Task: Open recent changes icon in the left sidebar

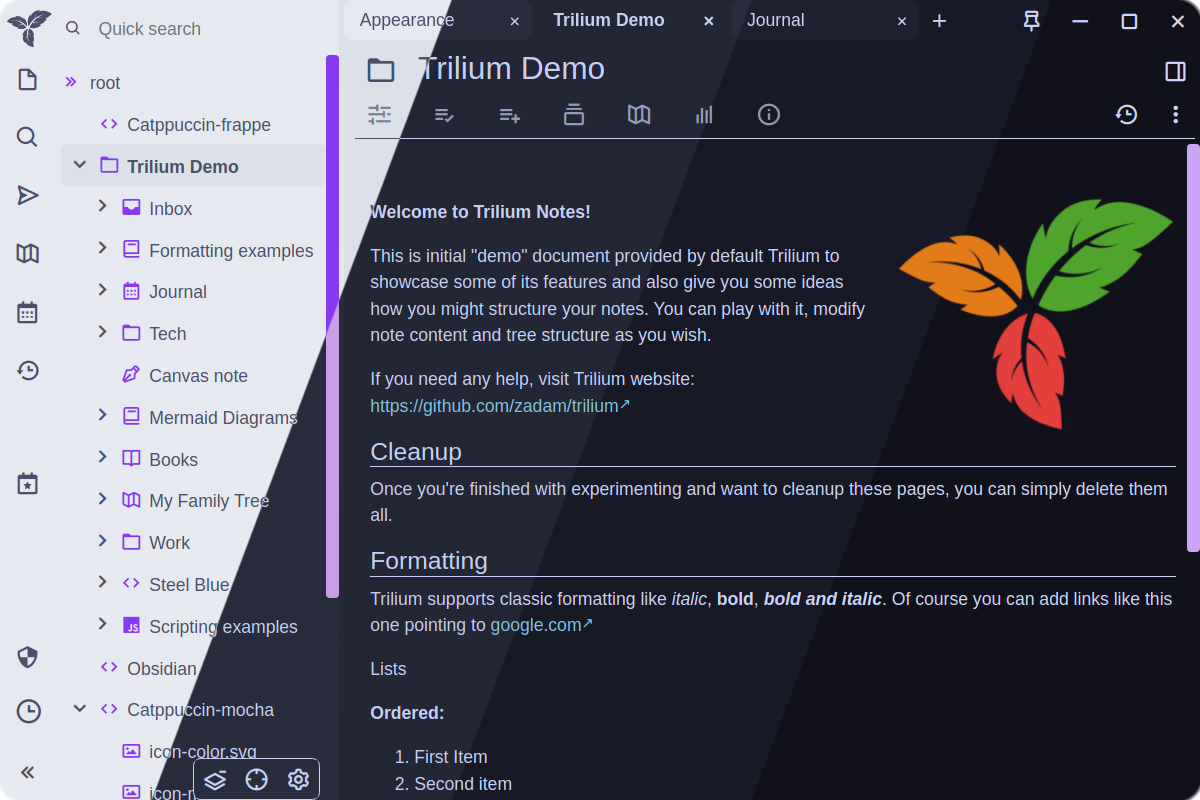Action: (28, 371)
